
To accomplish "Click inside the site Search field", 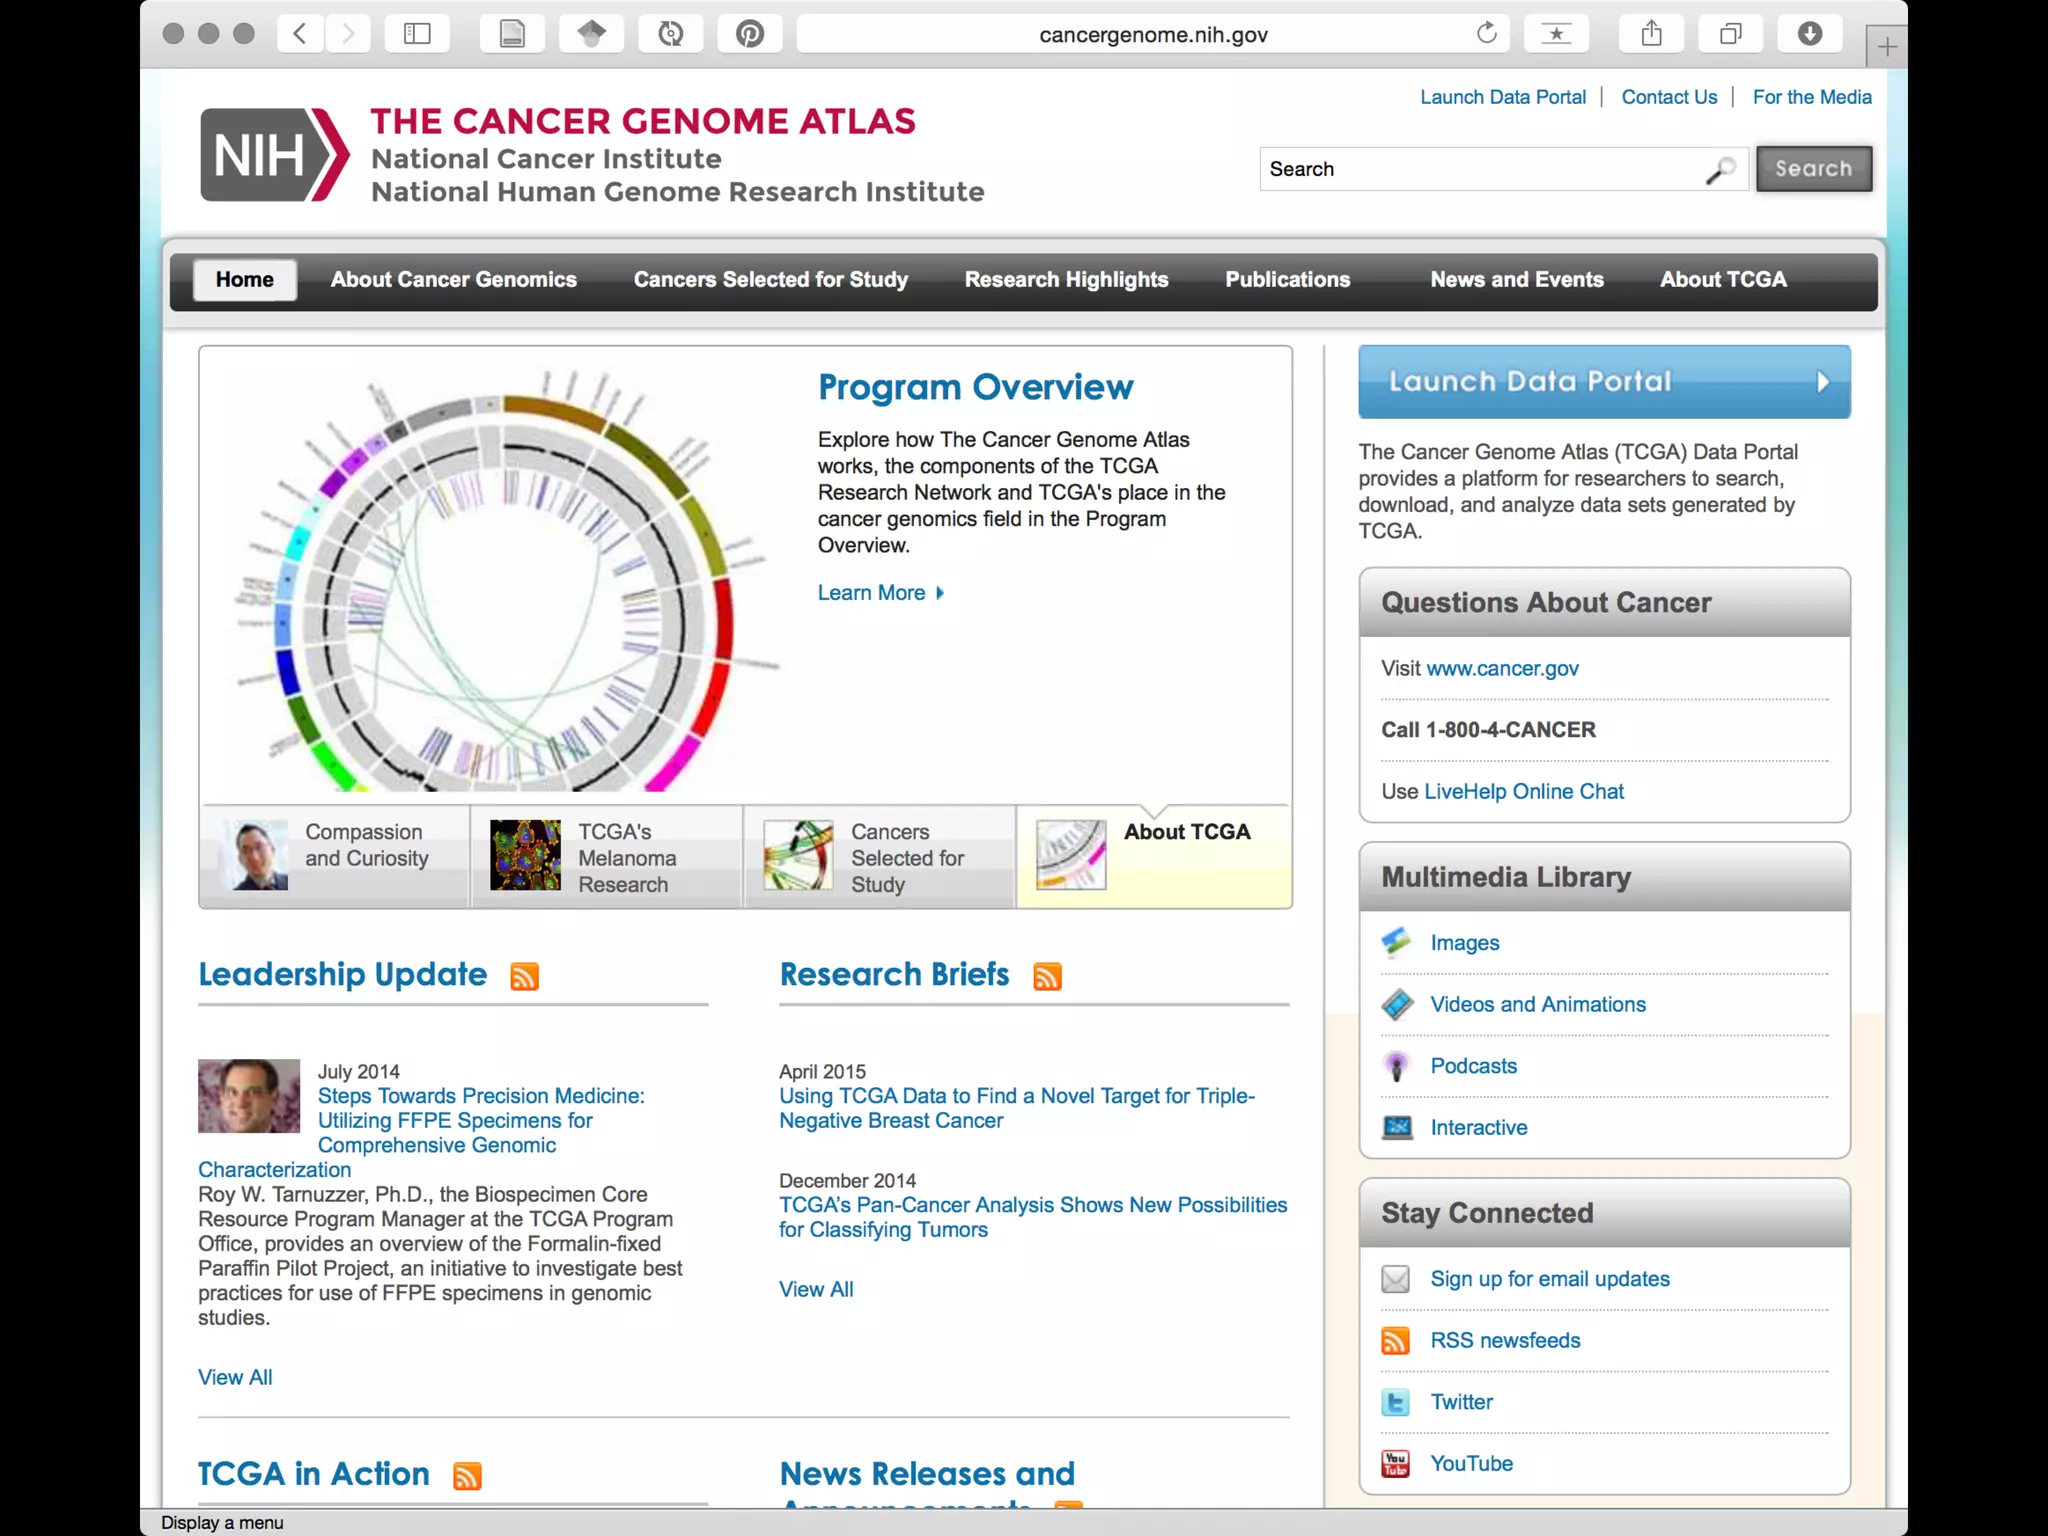I will [x=1480, y=169].
